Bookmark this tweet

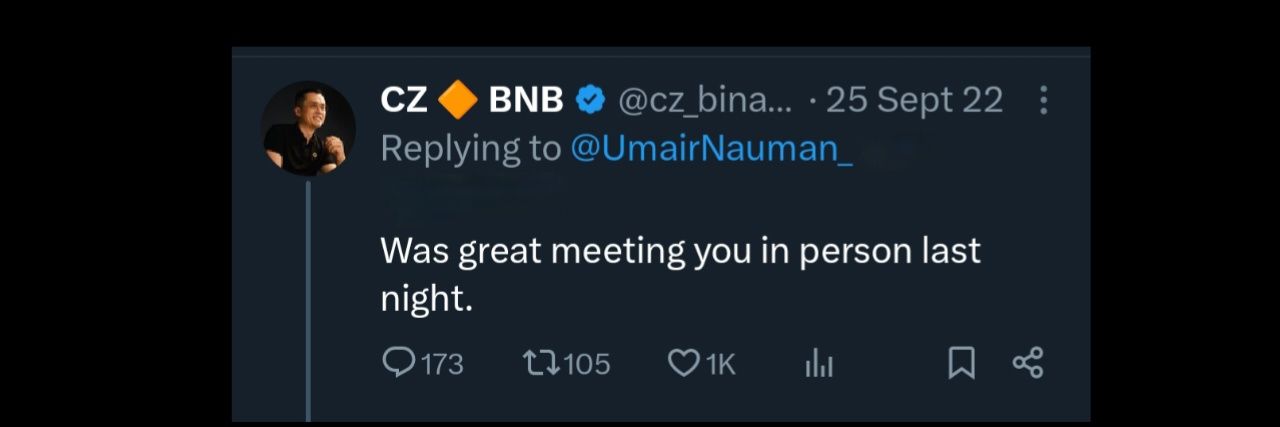coord(961,363)
